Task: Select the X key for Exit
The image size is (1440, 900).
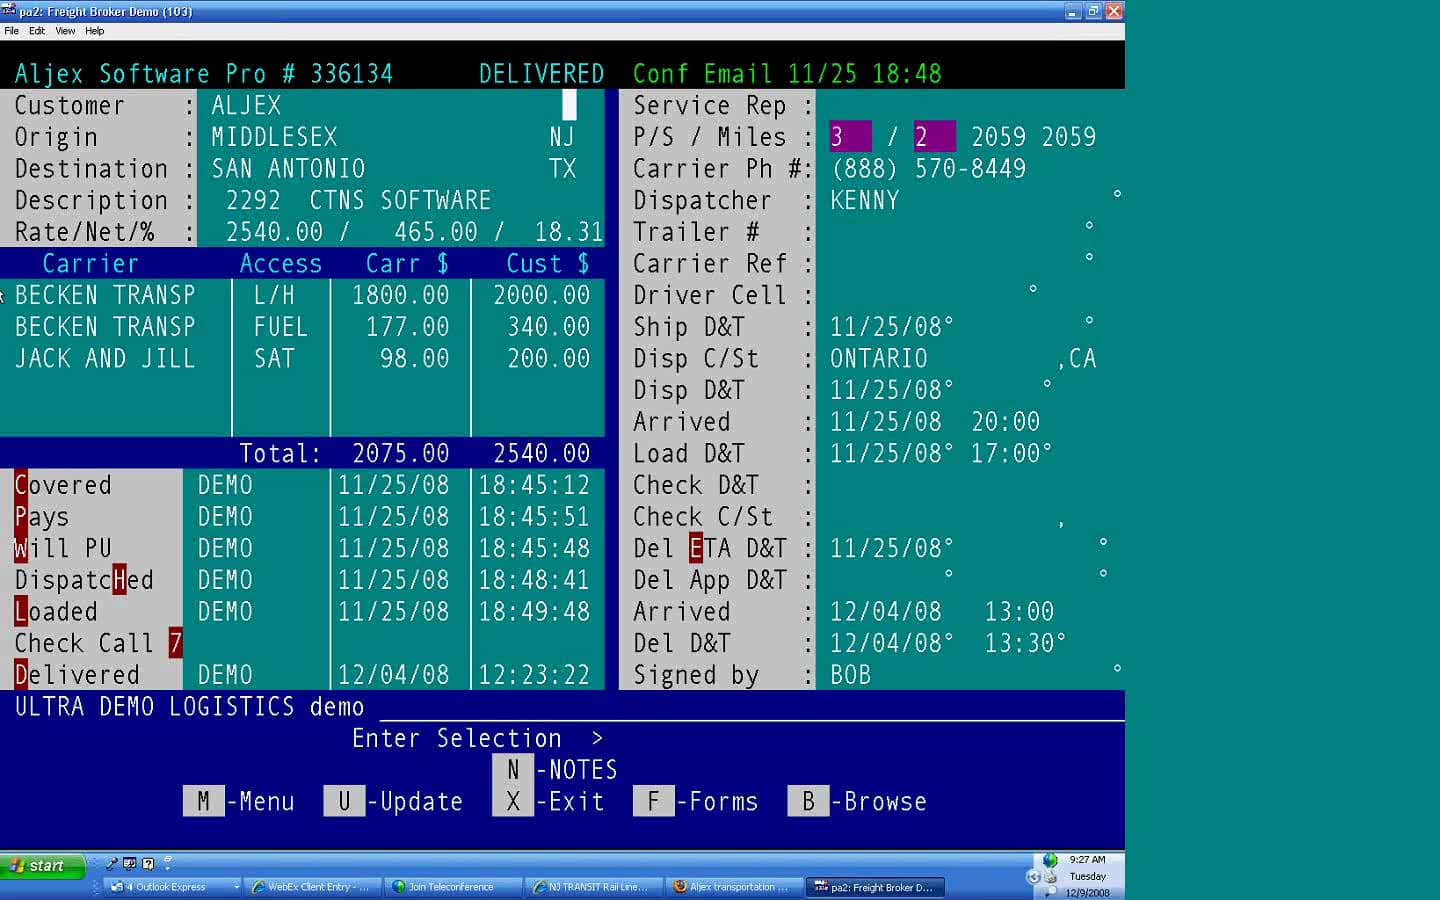Action: click(x=513, y=801)
